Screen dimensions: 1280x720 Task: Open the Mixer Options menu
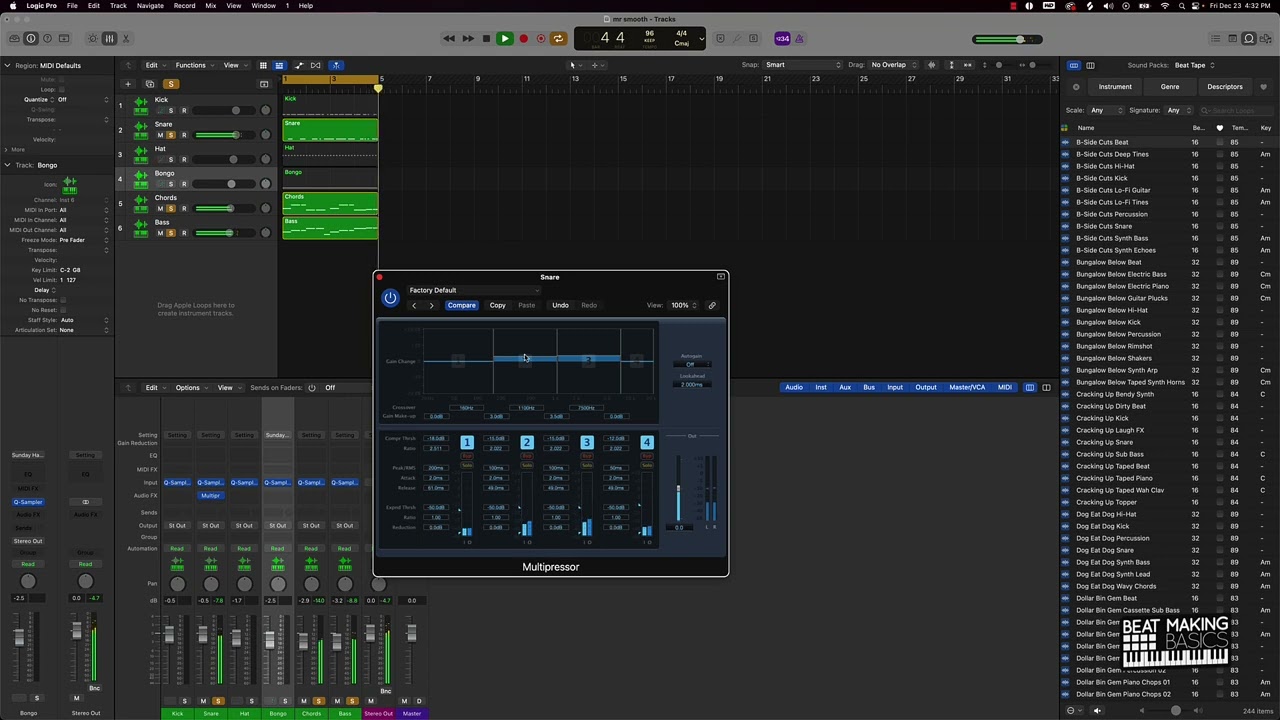click(189, 387)
